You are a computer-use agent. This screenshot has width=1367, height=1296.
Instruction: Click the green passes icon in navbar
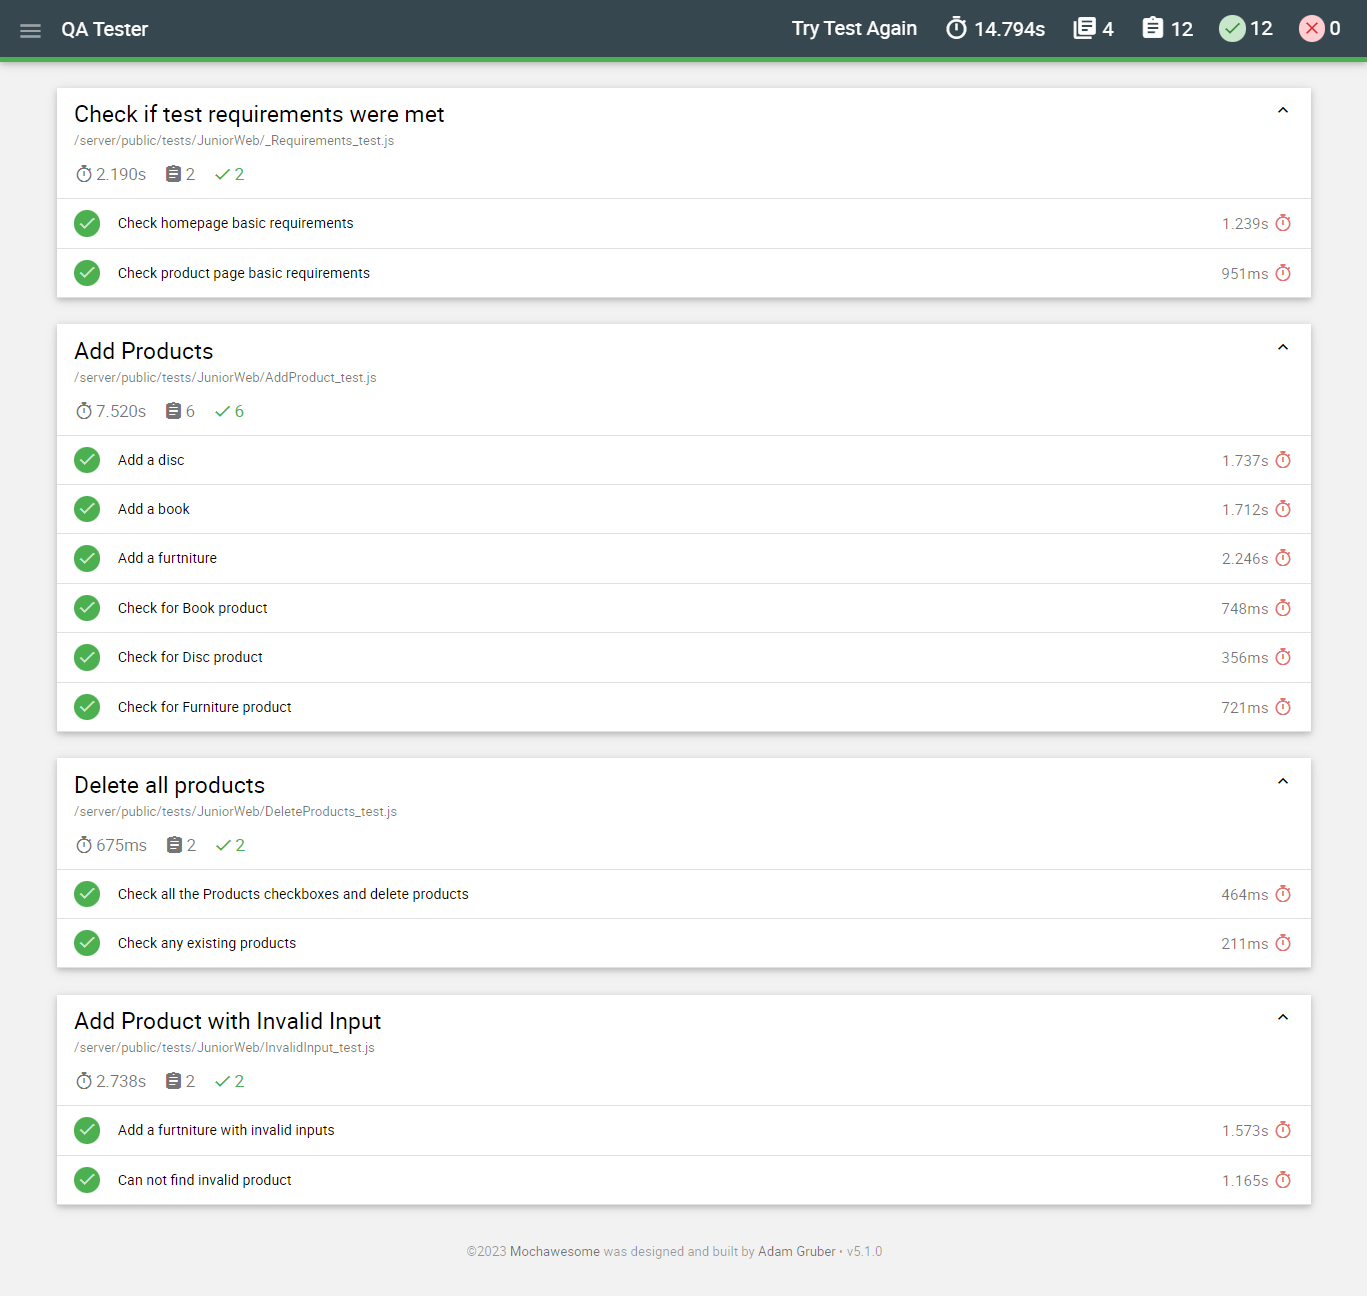1233,28
